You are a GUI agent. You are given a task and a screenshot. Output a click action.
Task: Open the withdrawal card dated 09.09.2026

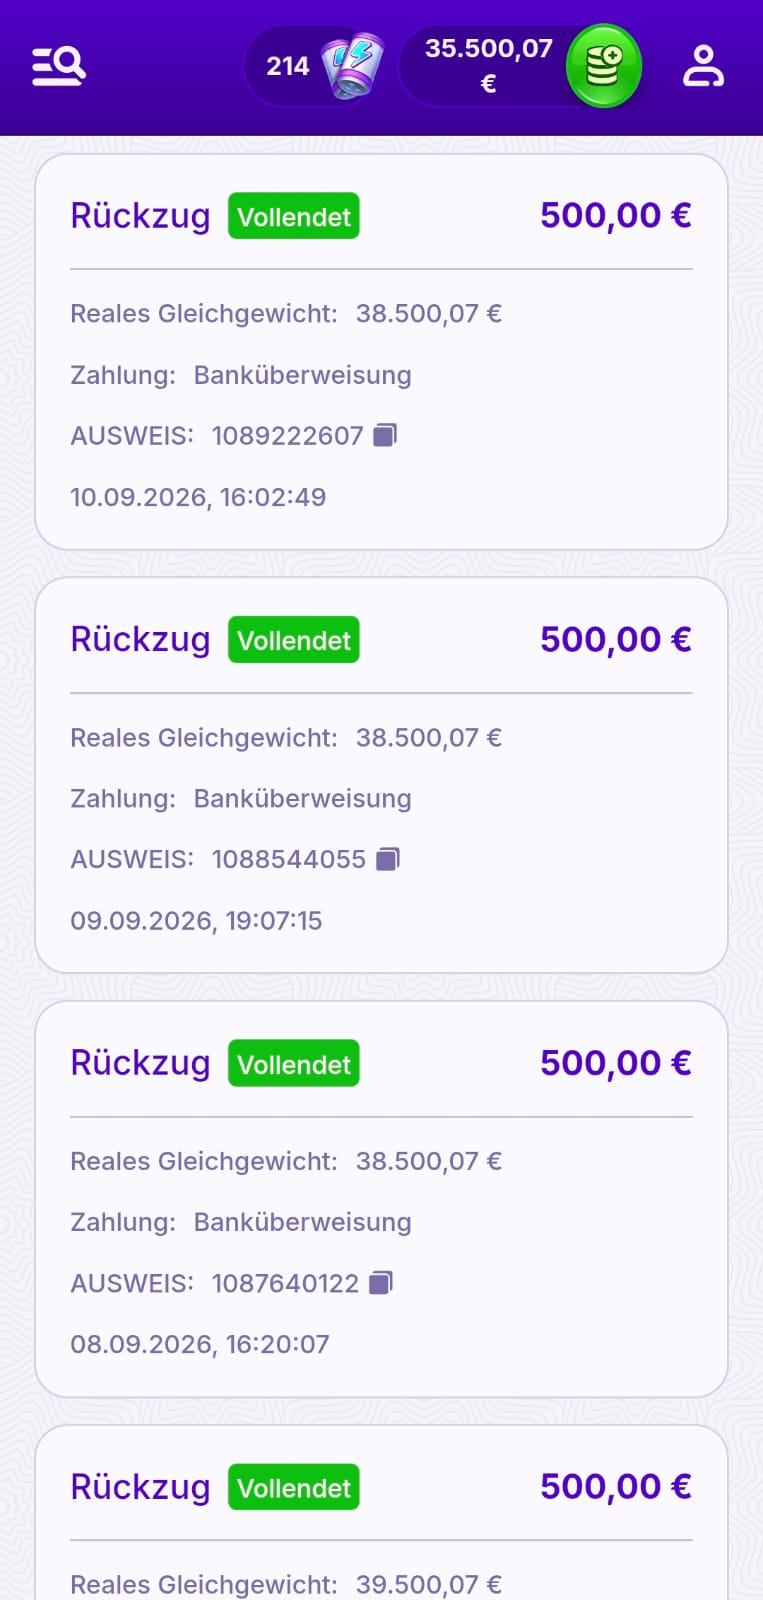click(x=381, y=775)
